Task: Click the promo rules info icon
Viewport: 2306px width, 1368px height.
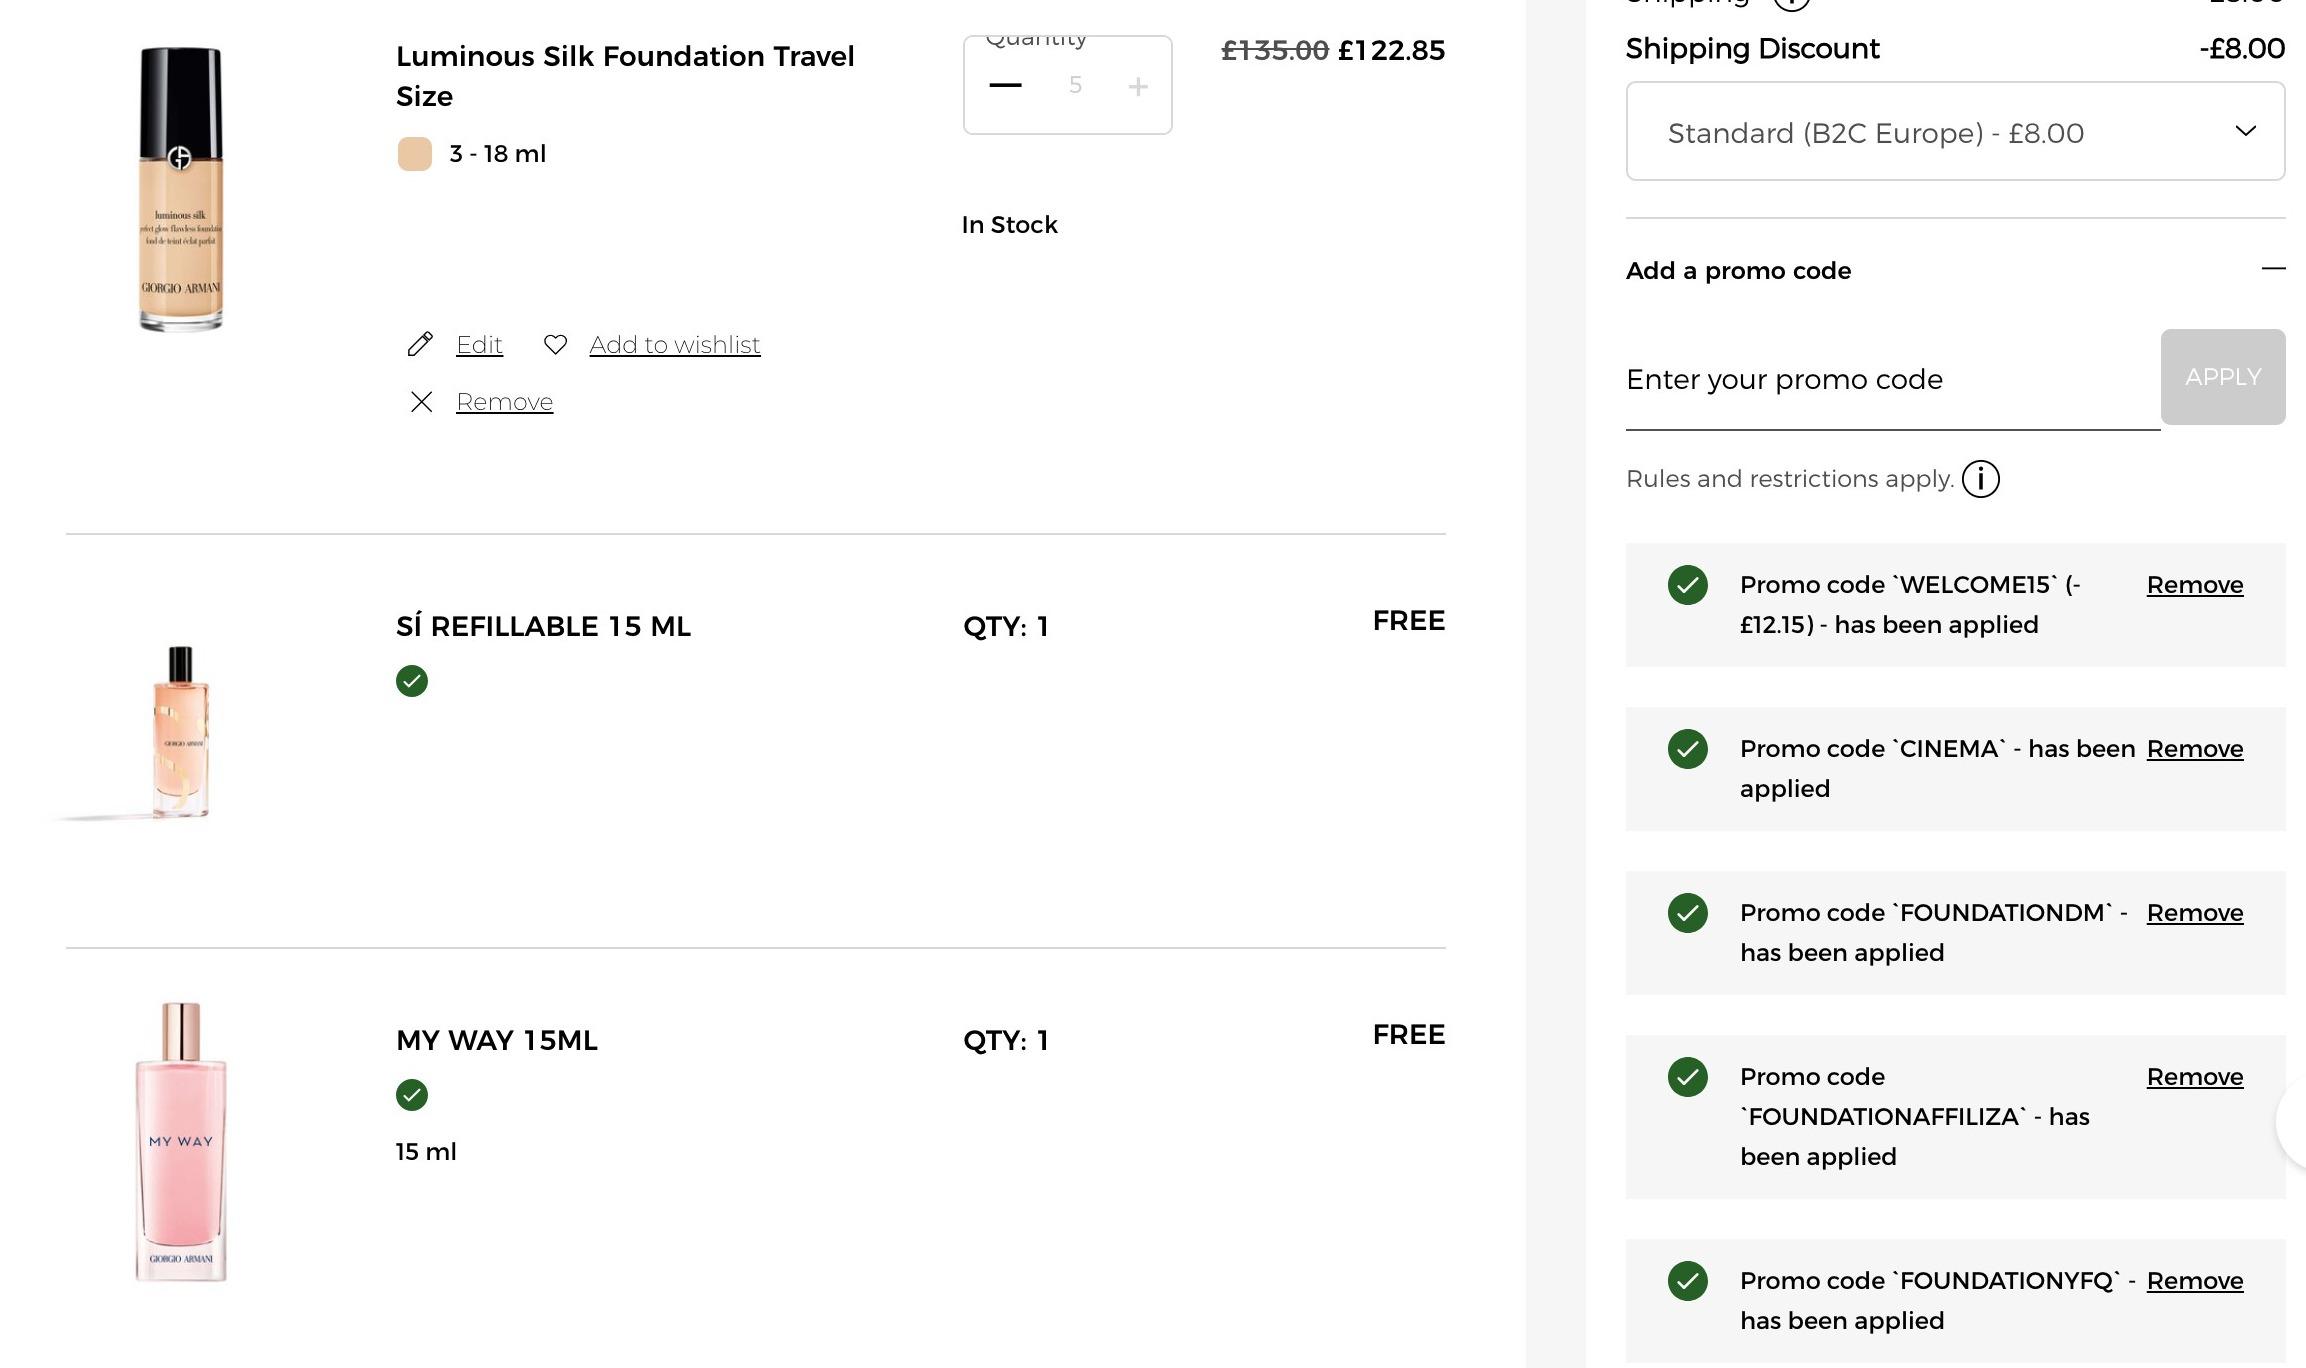Action: point(1980,479)
